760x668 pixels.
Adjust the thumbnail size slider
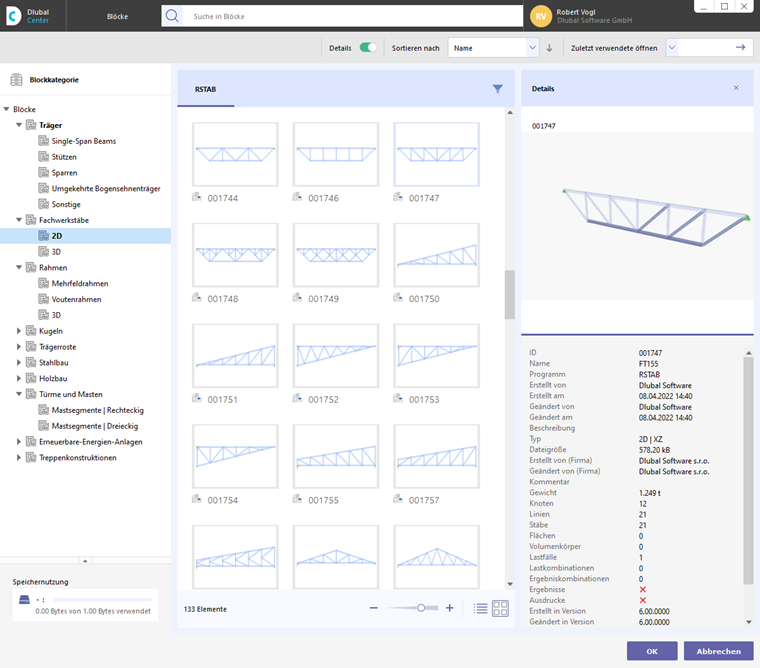(x=421, y=608)
